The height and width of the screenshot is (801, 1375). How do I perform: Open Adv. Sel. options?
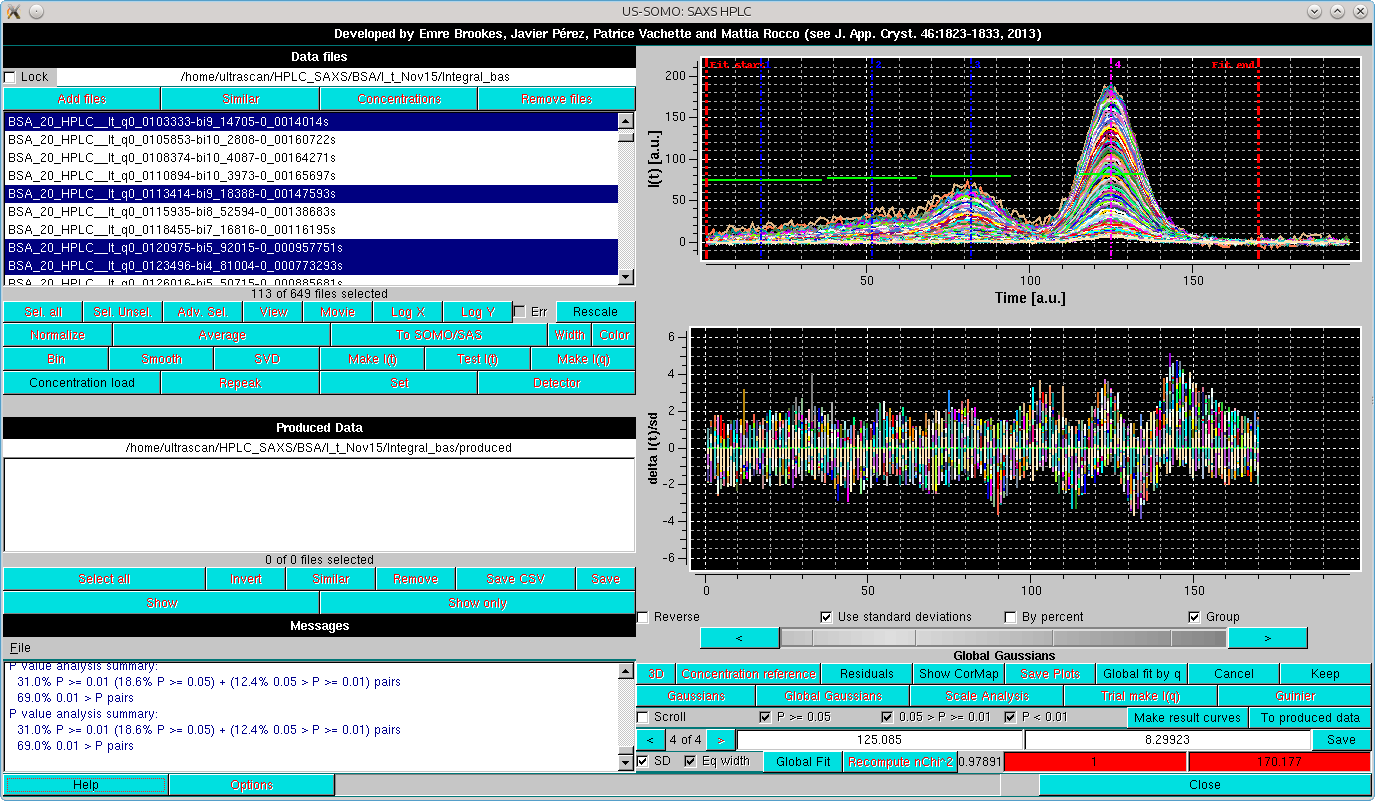click(x=203, y=312)
